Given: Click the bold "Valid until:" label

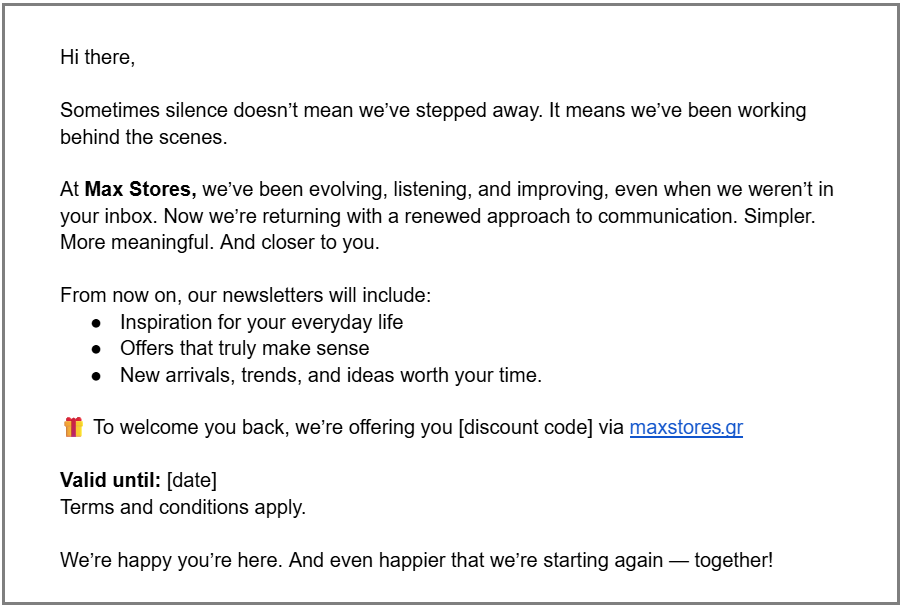Looking at the screenshot, I should (110, 481).
